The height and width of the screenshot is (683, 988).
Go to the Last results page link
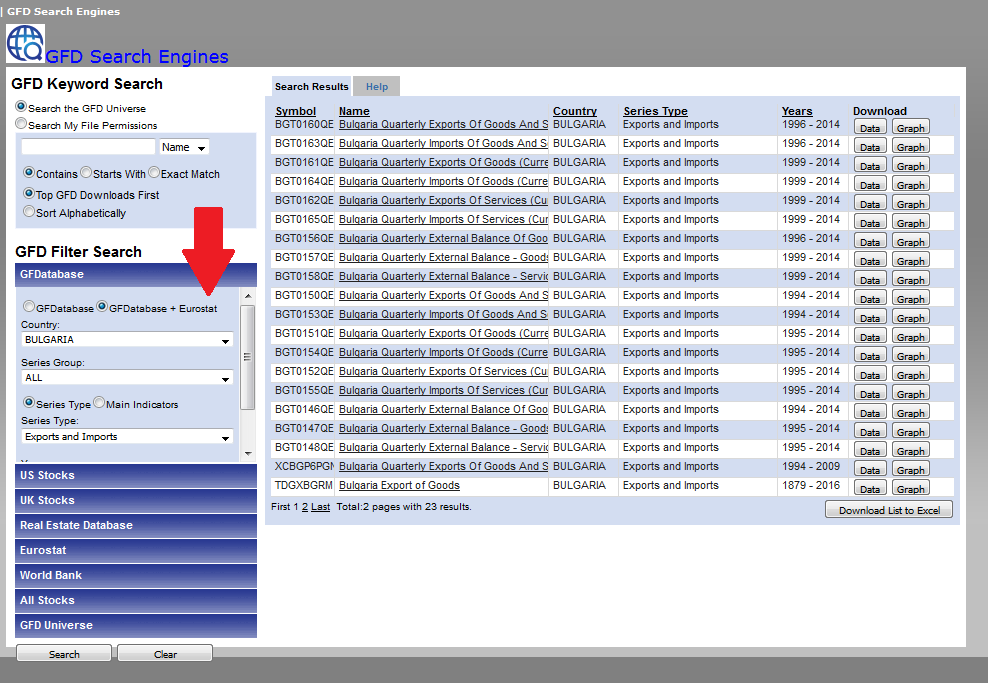click(320, 507)
